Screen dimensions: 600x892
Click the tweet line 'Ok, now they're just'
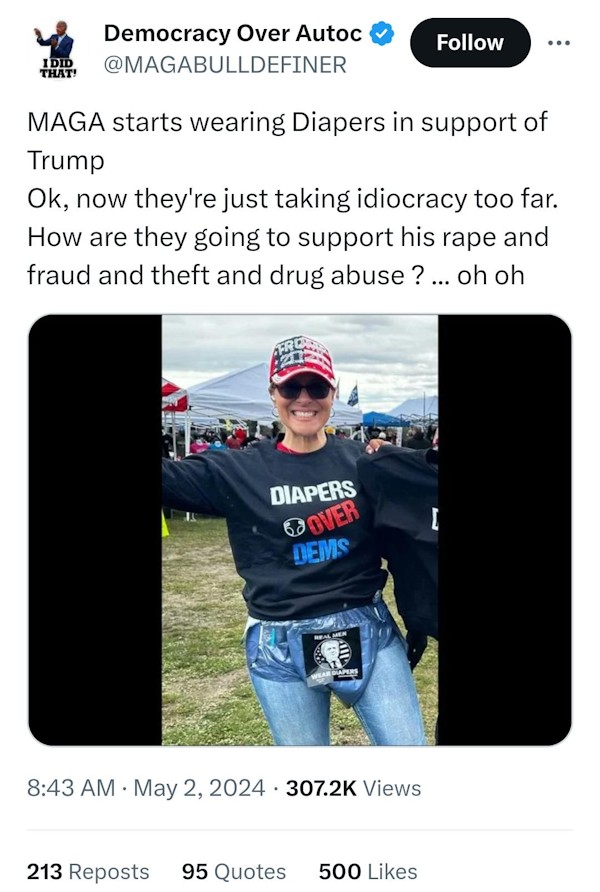click(292, 199)
